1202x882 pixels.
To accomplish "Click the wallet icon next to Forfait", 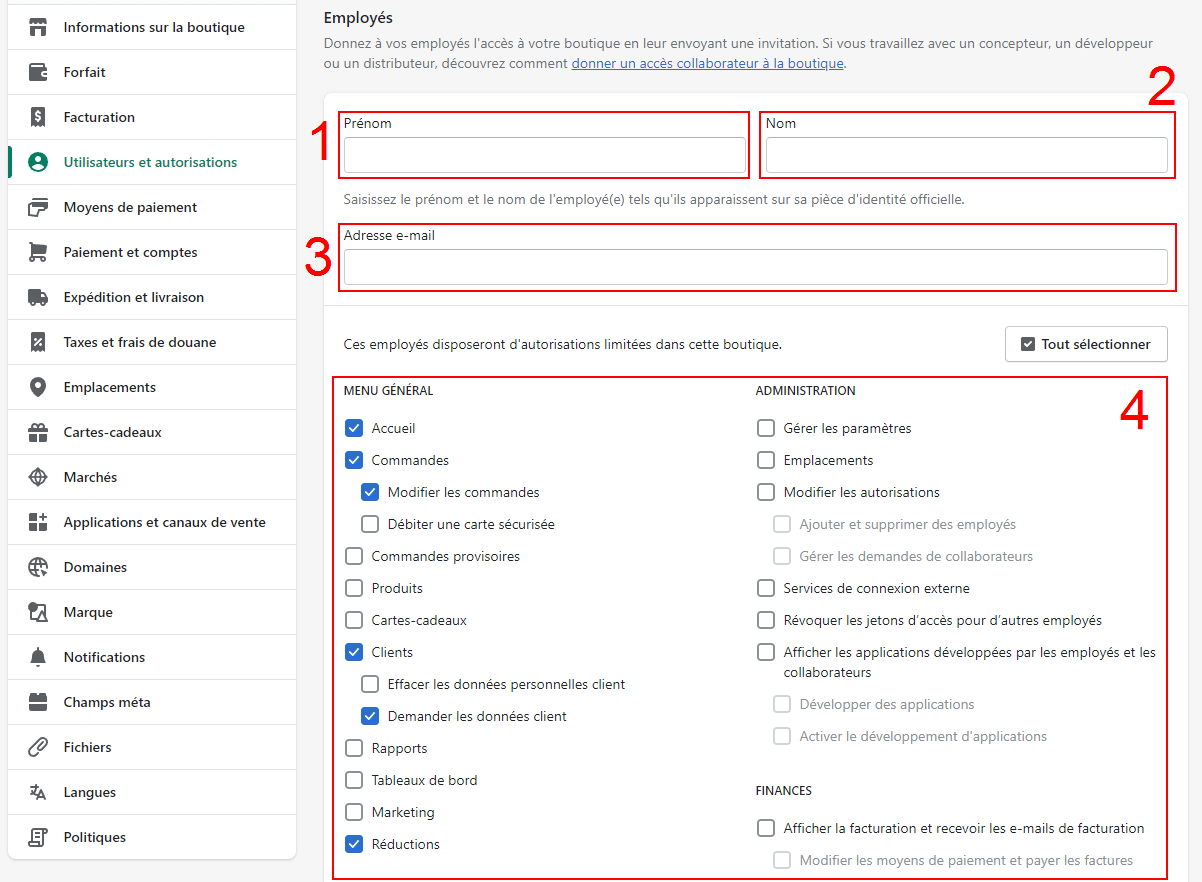I will click(x=38, y=72).
